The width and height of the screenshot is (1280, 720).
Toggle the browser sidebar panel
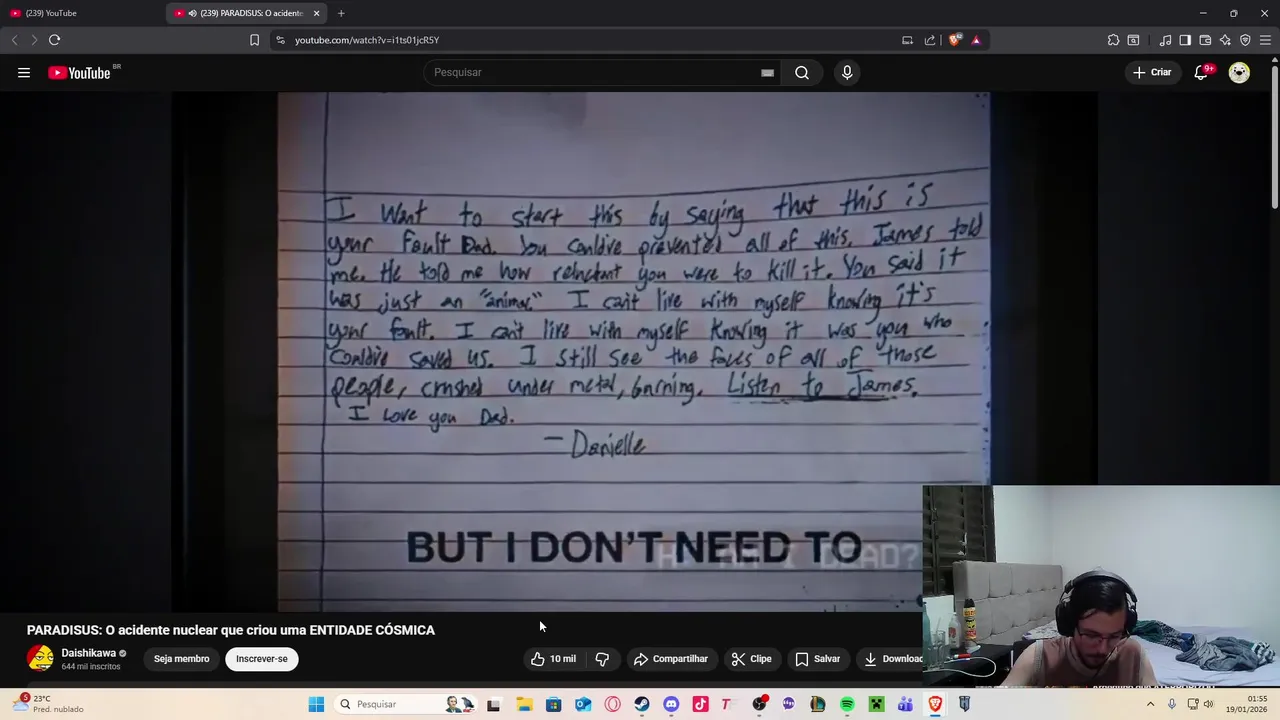(1185, 40)
